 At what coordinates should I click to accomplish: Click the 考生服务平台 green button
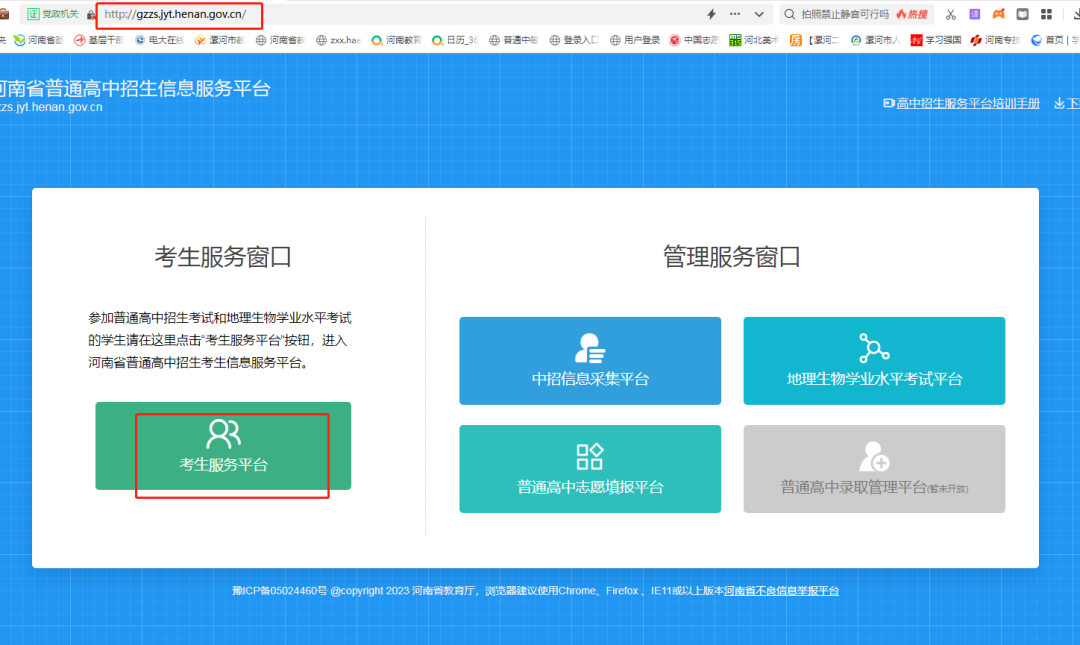[222, 446]
